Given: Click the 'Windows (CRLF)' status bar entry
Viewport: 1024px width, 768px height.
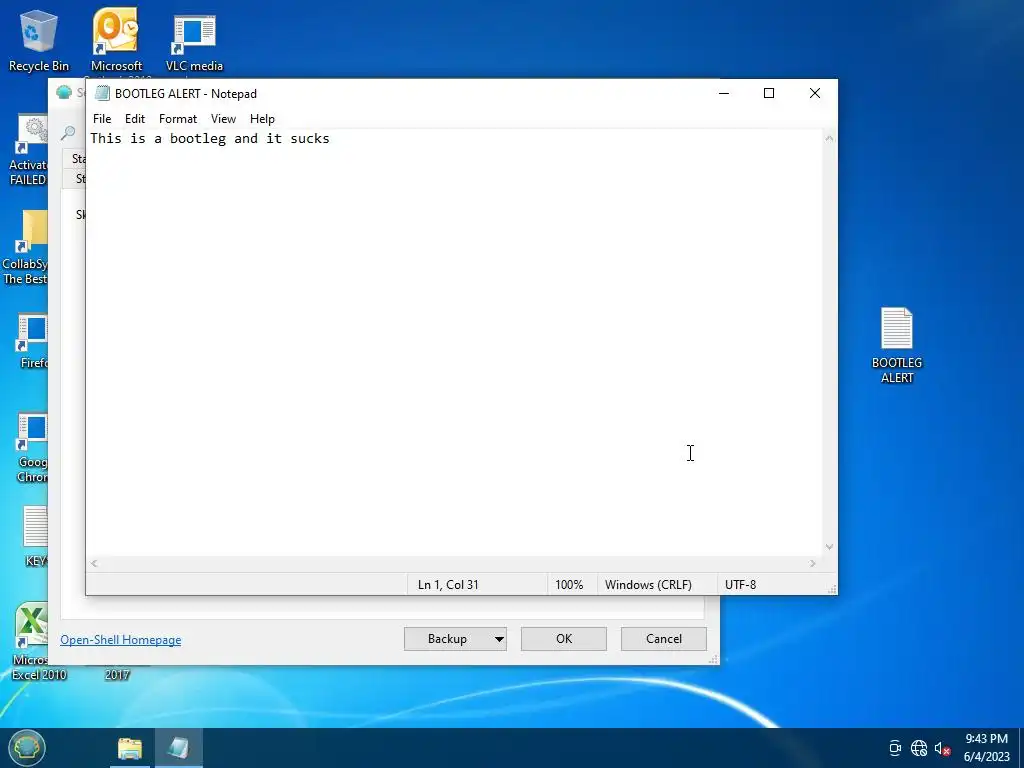Looking at the screenshot, I should [x=648, y=584].
